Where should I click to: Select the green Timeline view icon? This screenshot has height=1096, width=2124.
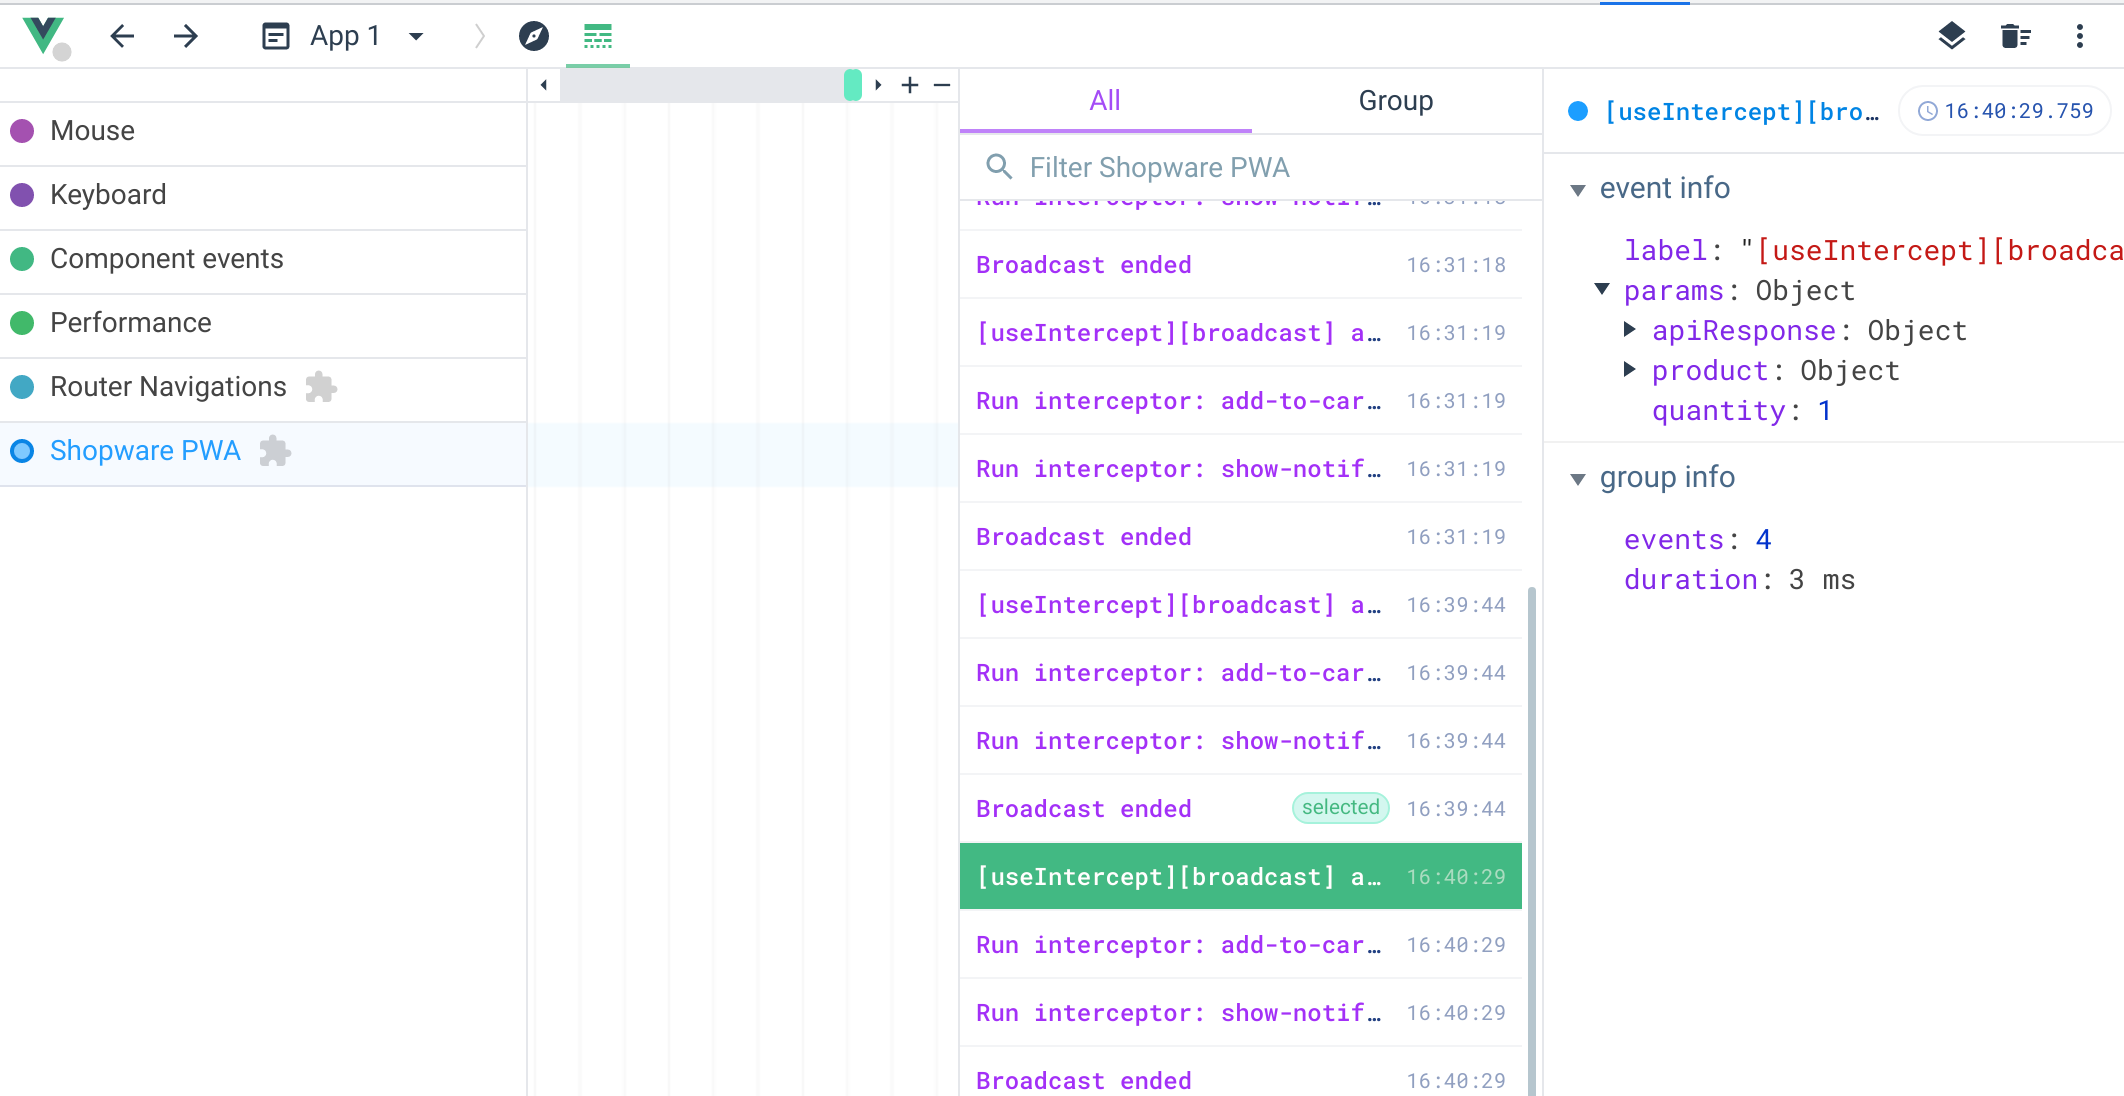(597, 36)
